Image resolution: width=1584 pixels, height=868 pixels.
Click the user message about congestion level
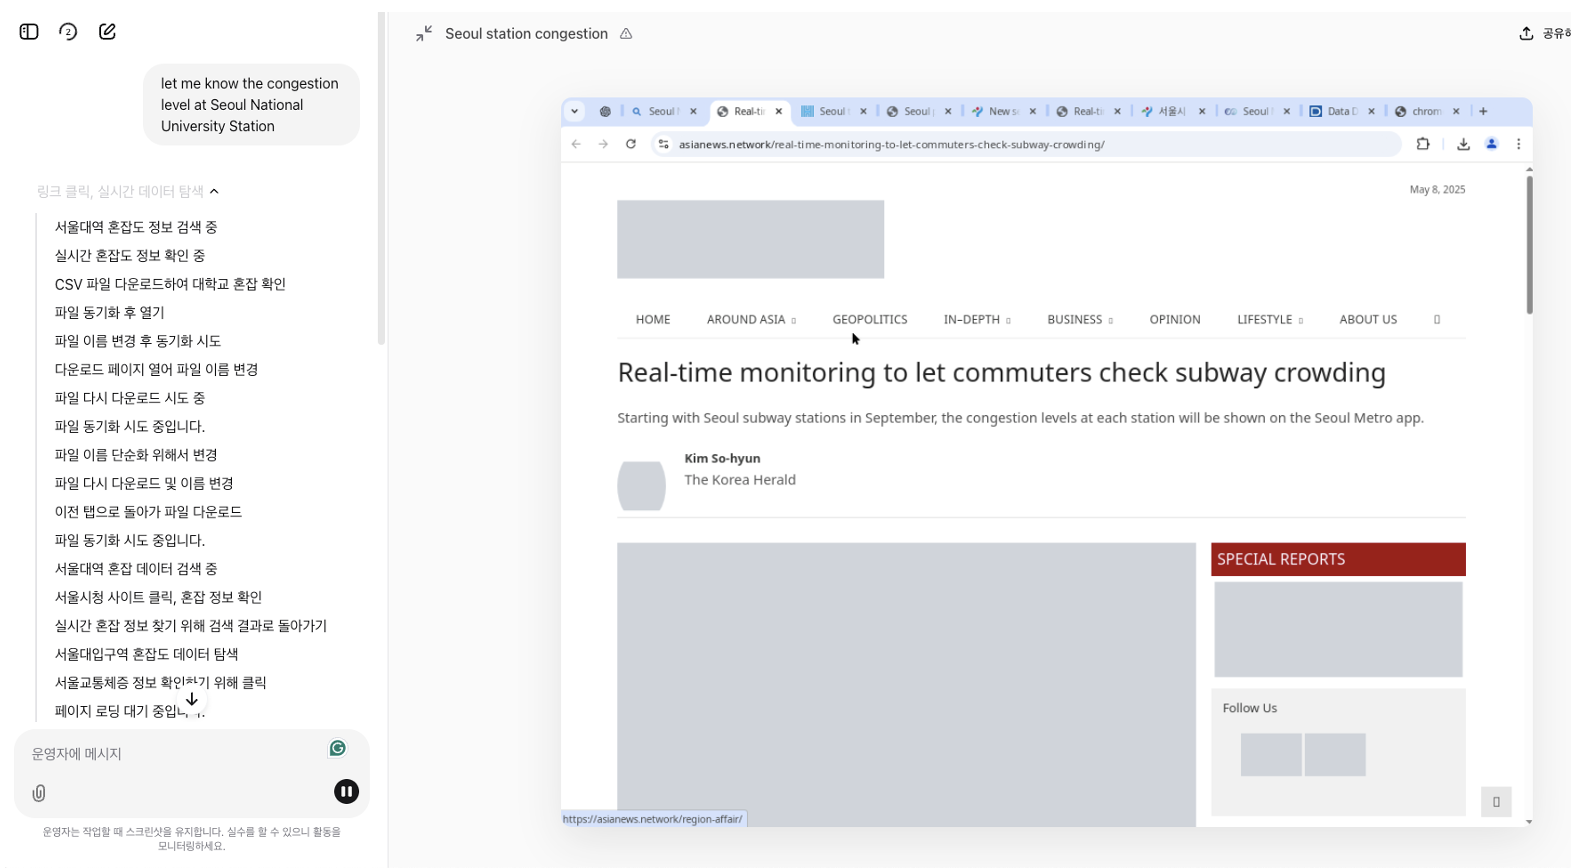[x=250, y=105]
